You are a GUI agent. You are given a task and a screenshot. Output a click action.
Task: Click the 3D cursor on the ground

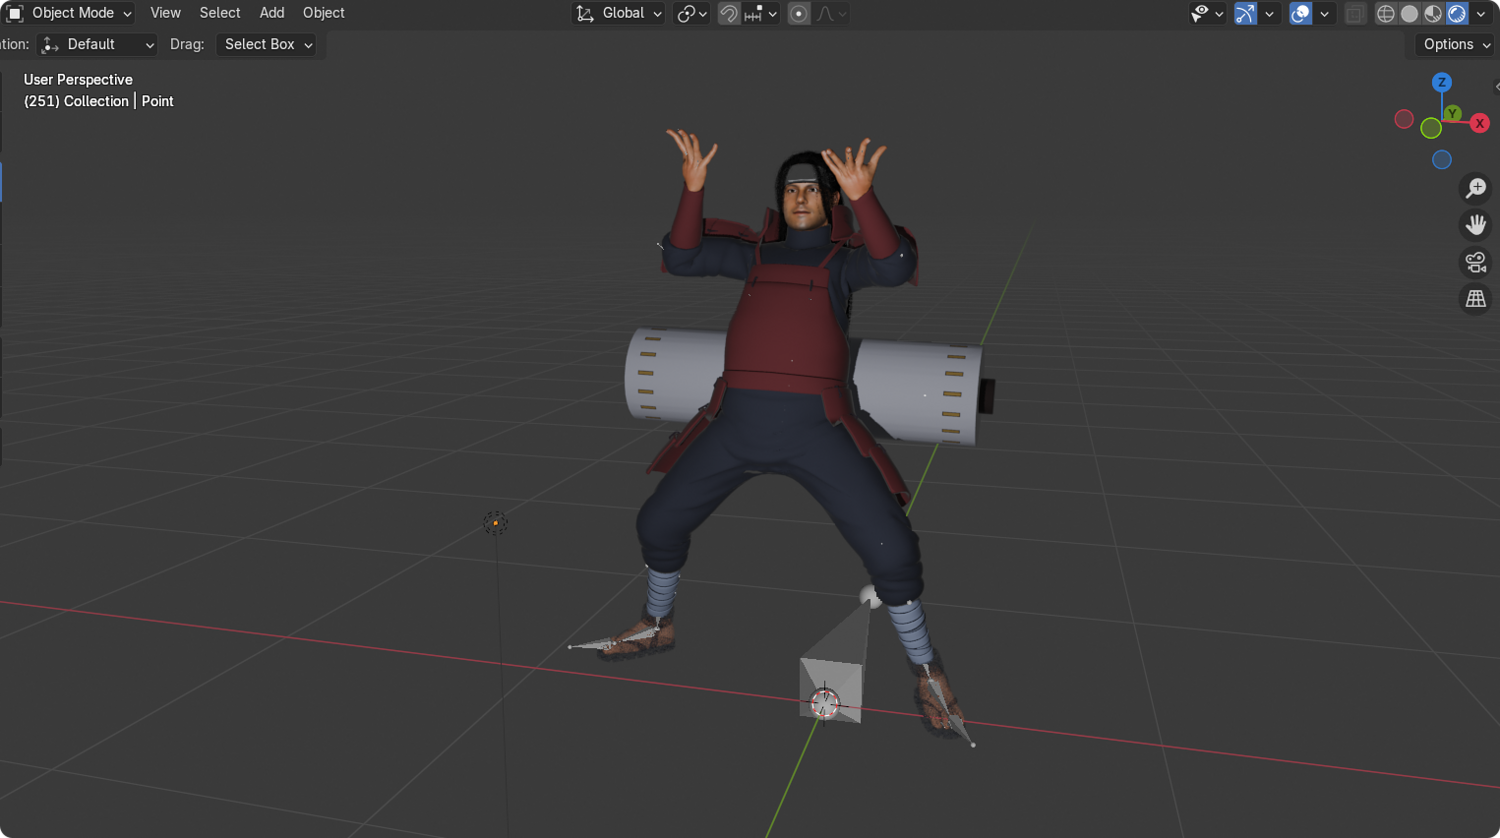(x=824, y=703)
